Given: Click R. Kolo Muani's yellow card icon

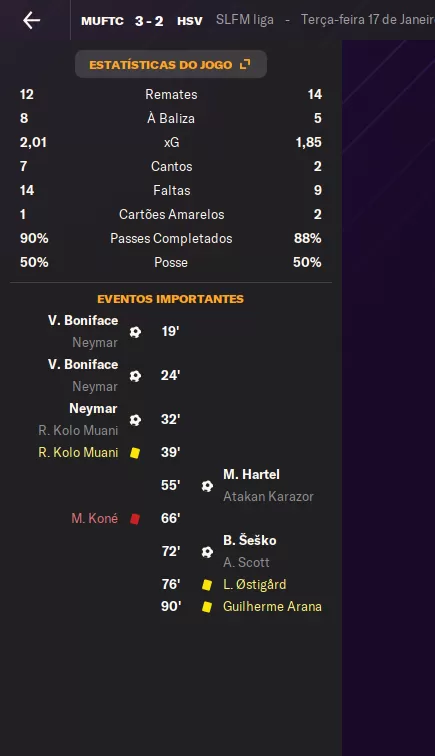Looking at the screenshot, I should point(135,453).
